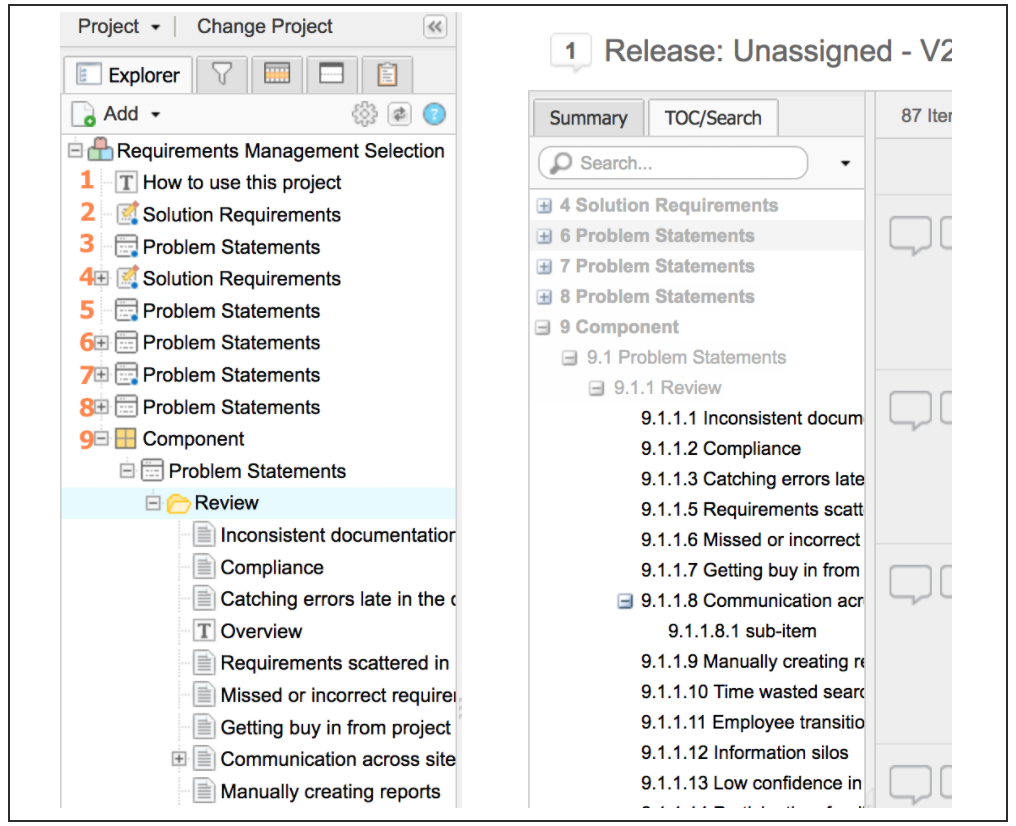Expand the Solution Requirements row numbered 4
The width and height of the screenshot is (1016, 826).
tap(101, 279)
